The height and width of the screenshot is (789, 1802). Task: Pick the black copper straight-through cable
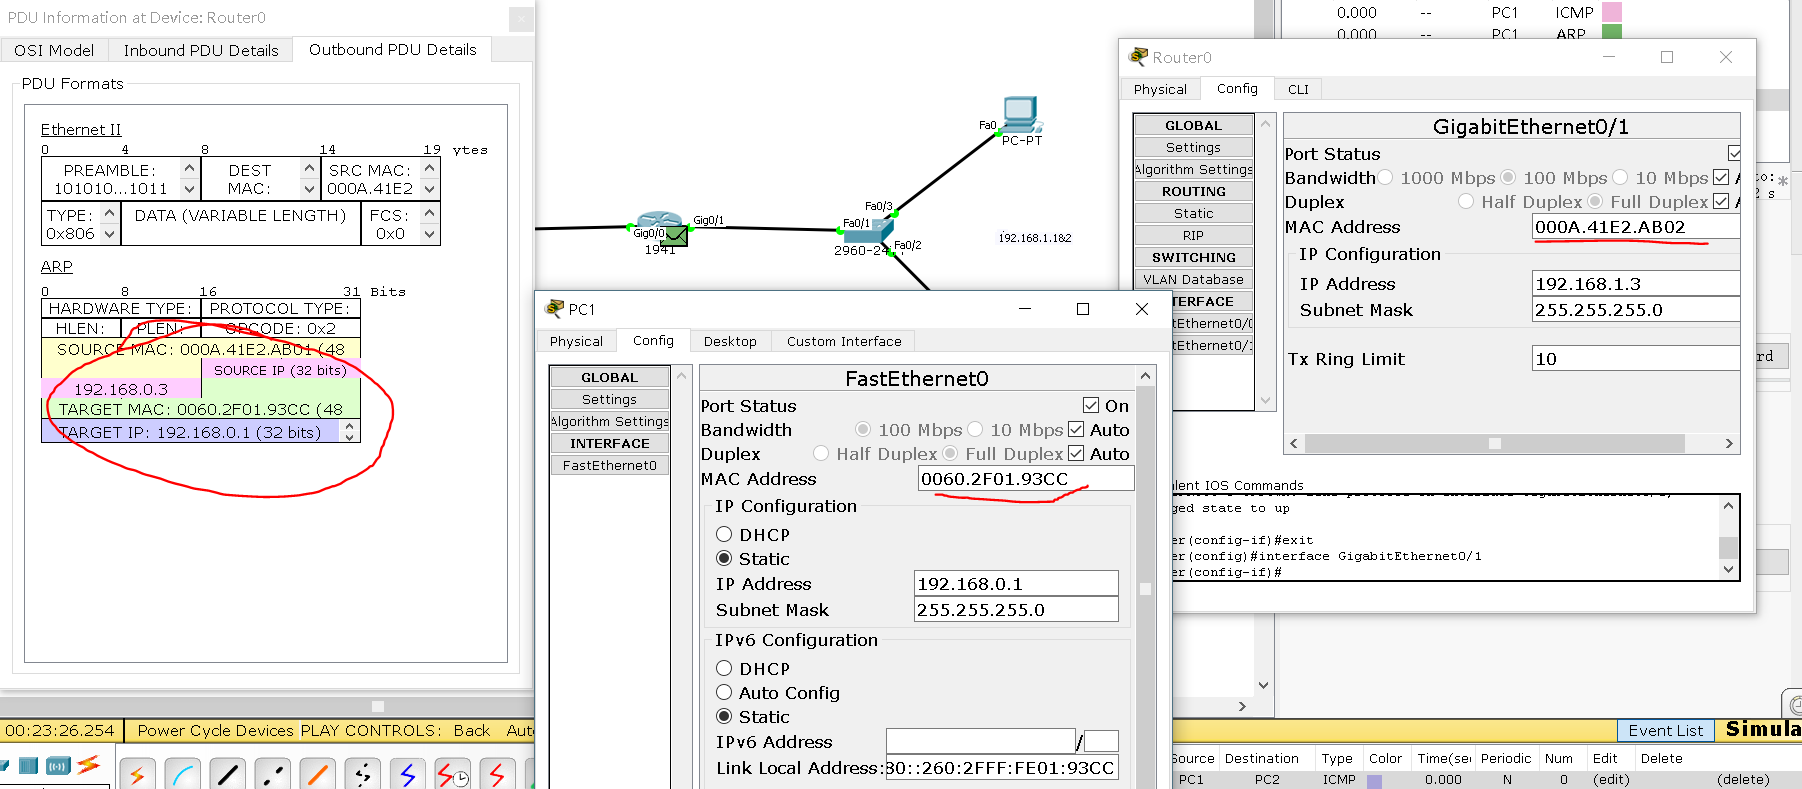[x=227, y=774]
